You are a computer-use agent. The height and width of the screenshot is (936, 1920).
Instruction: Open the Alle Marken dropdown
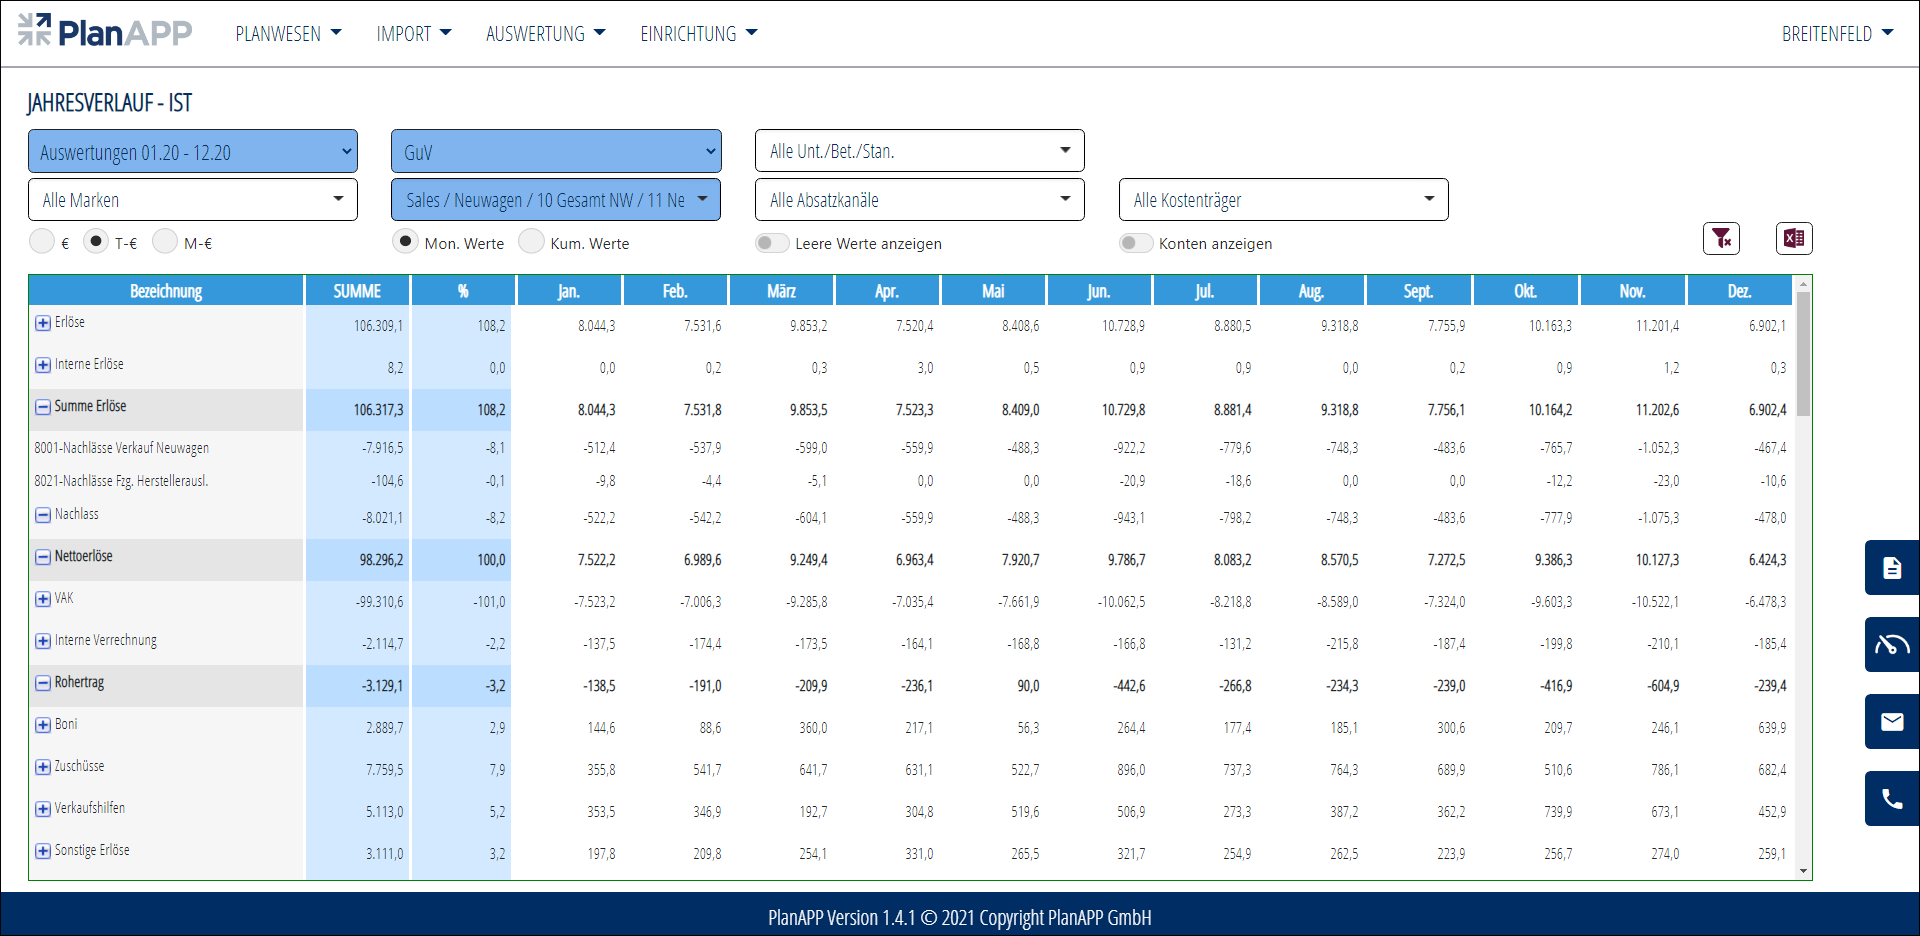(x=193, y=200)
